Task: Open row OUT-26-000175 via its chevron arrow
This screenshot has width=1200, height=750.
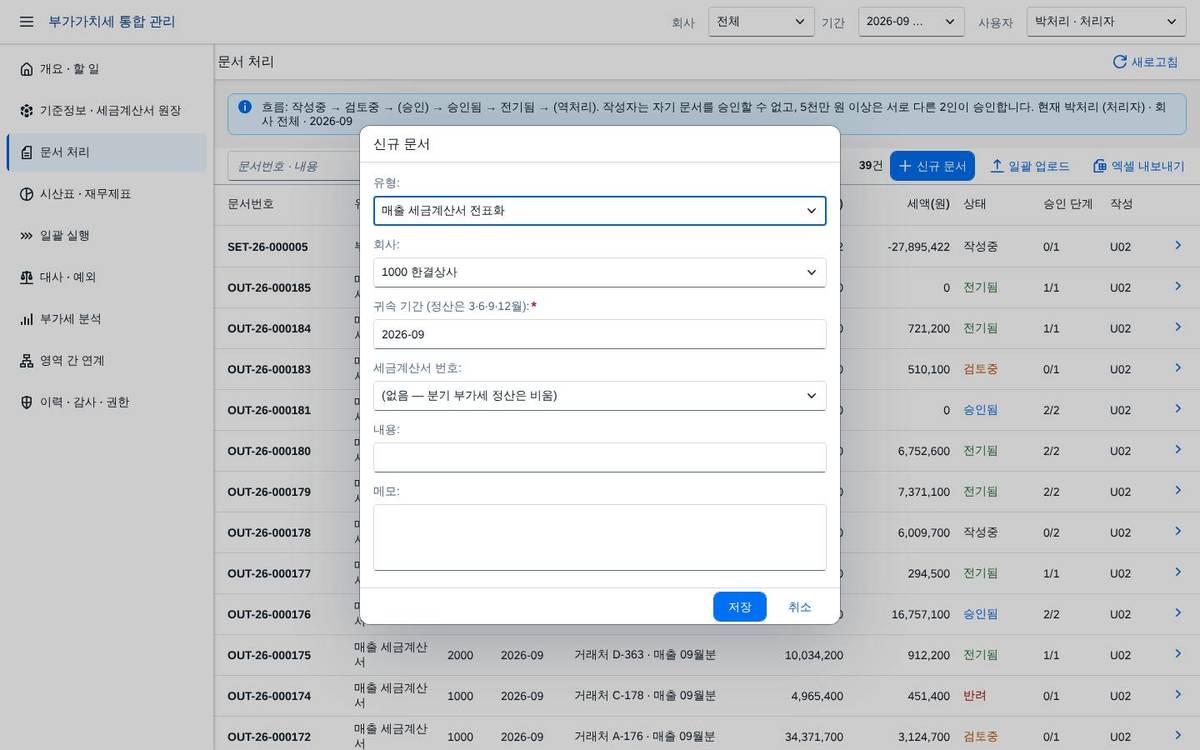Action: click(1178, 654)
